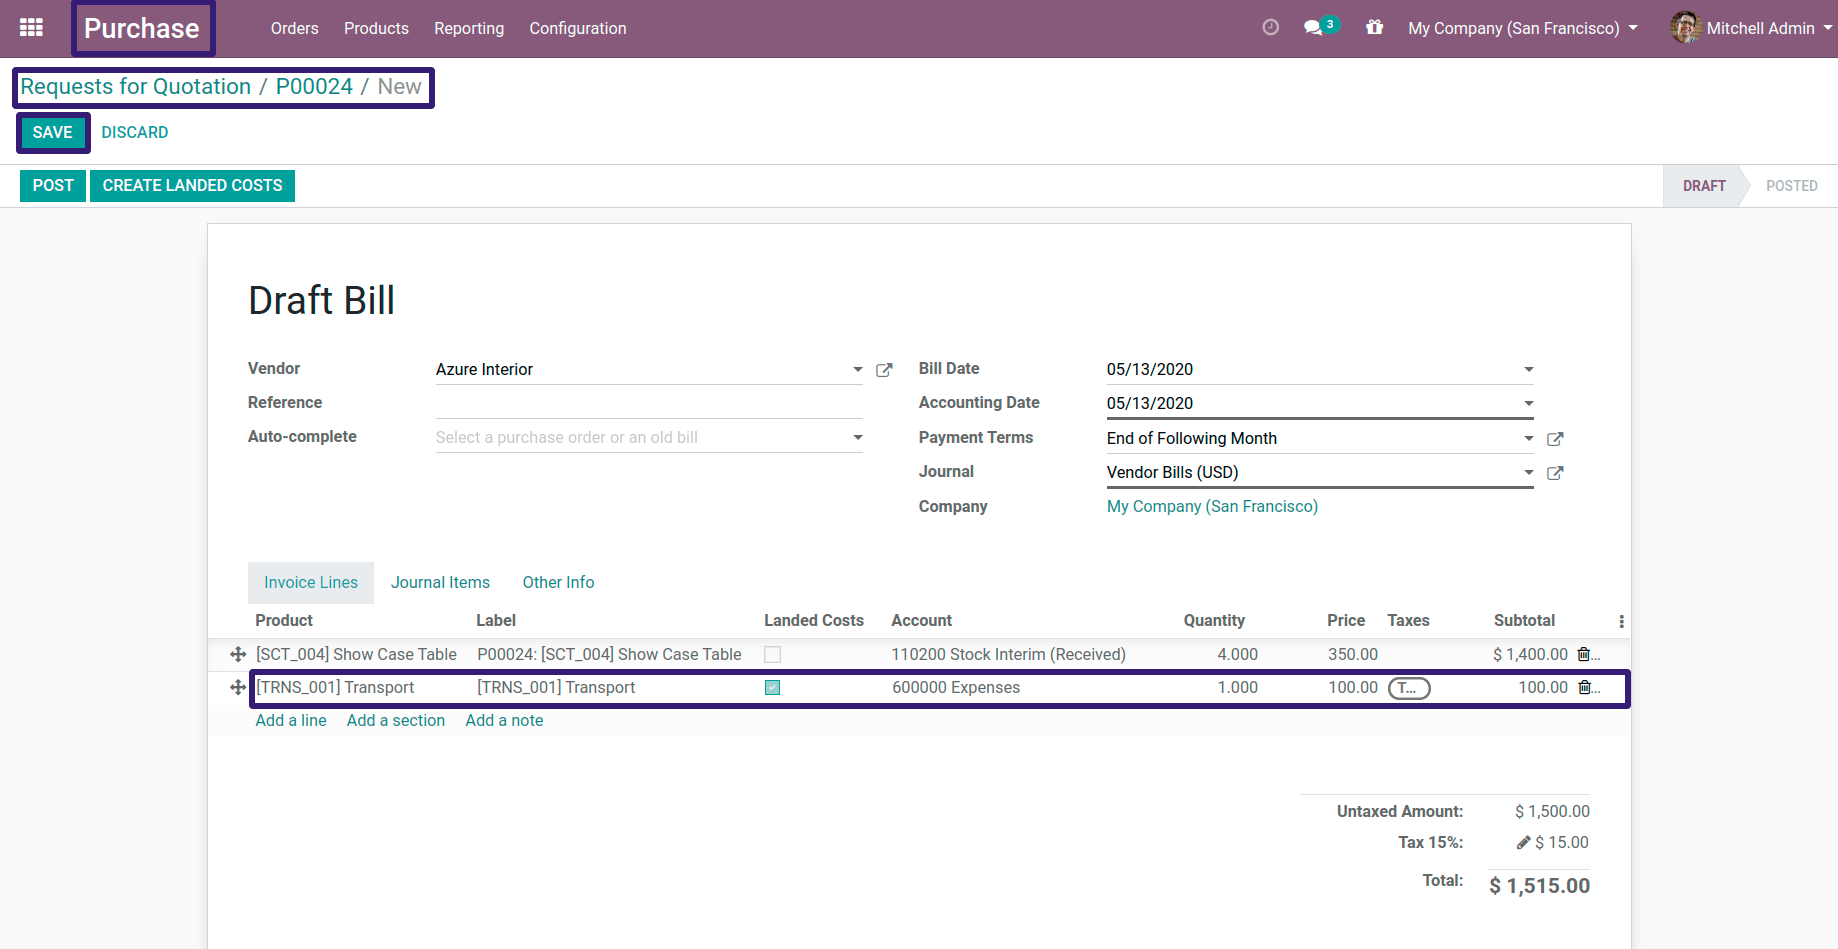Click Add a note link

(505, 720)
